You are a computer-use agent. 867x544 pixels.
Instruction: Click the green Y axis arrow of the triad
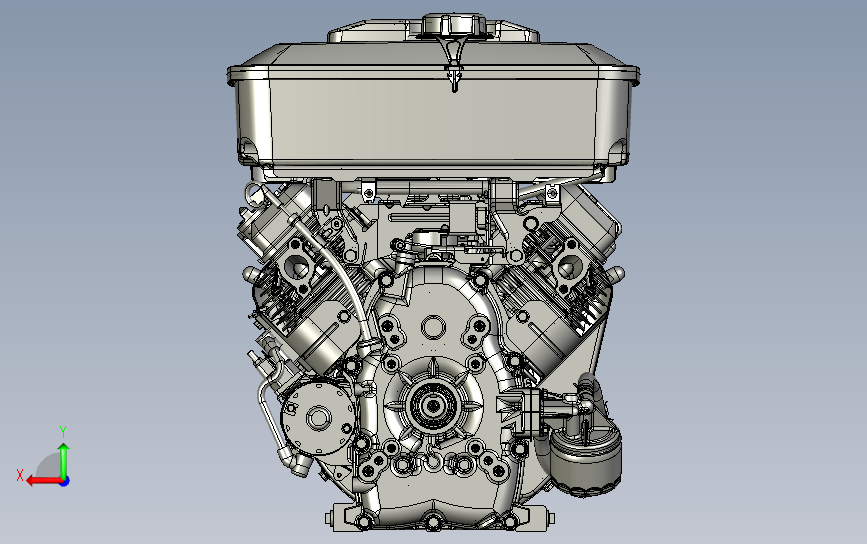[64, 461]
